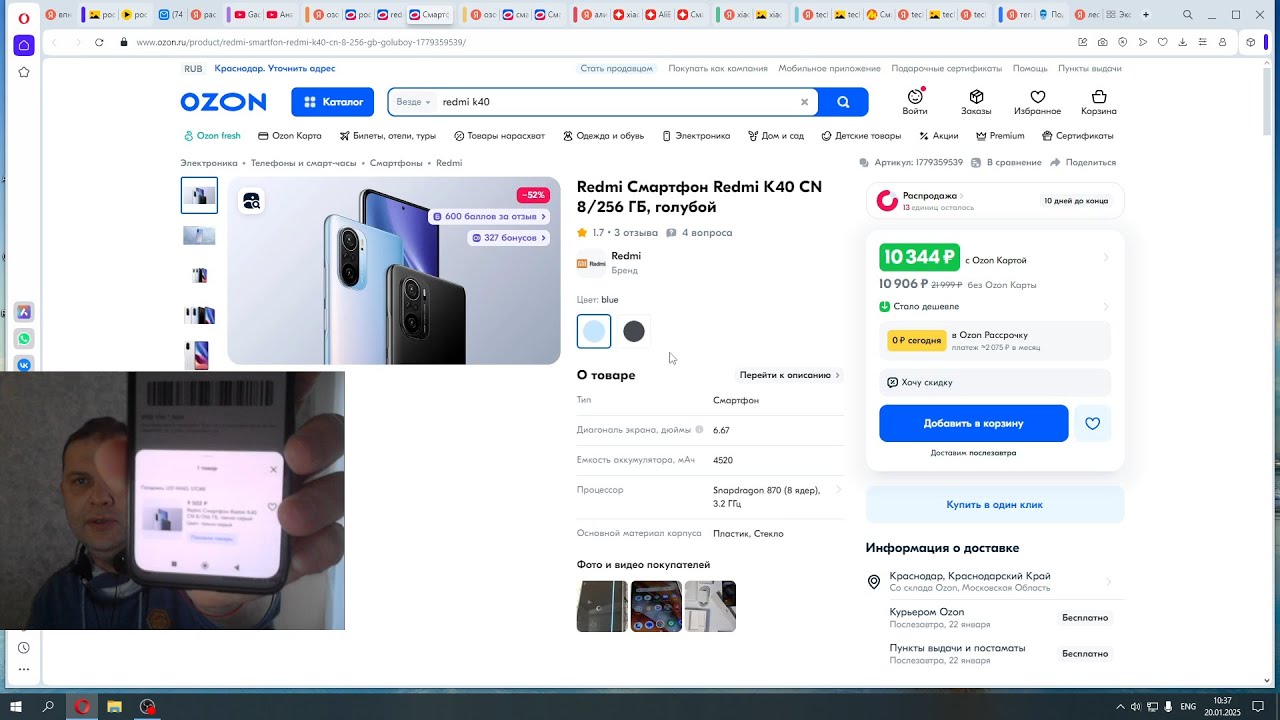1280x720 pixels.
Task: Open Избранное favorites icon
Action: (1037, 102)
